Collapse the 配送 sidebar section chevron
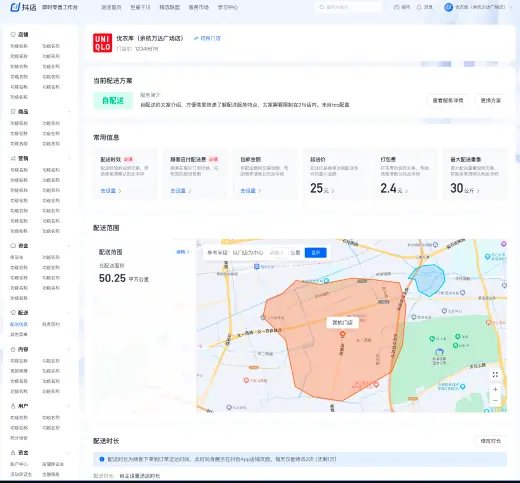 (69, 312)
